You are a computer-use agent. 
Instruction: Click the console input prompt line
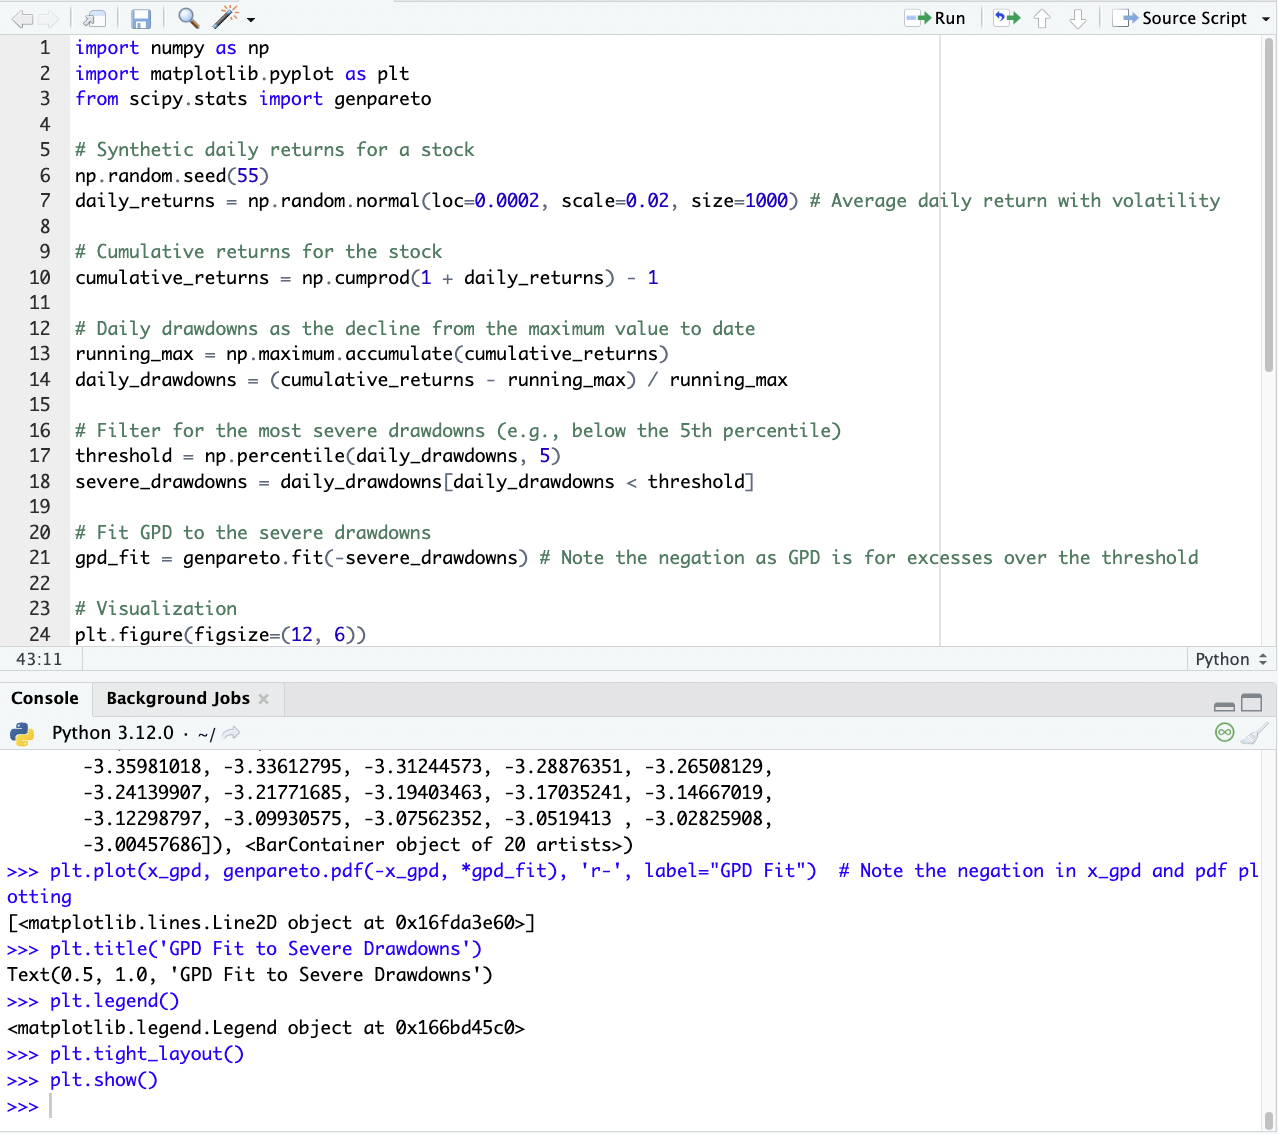(x=600, y=1106)
